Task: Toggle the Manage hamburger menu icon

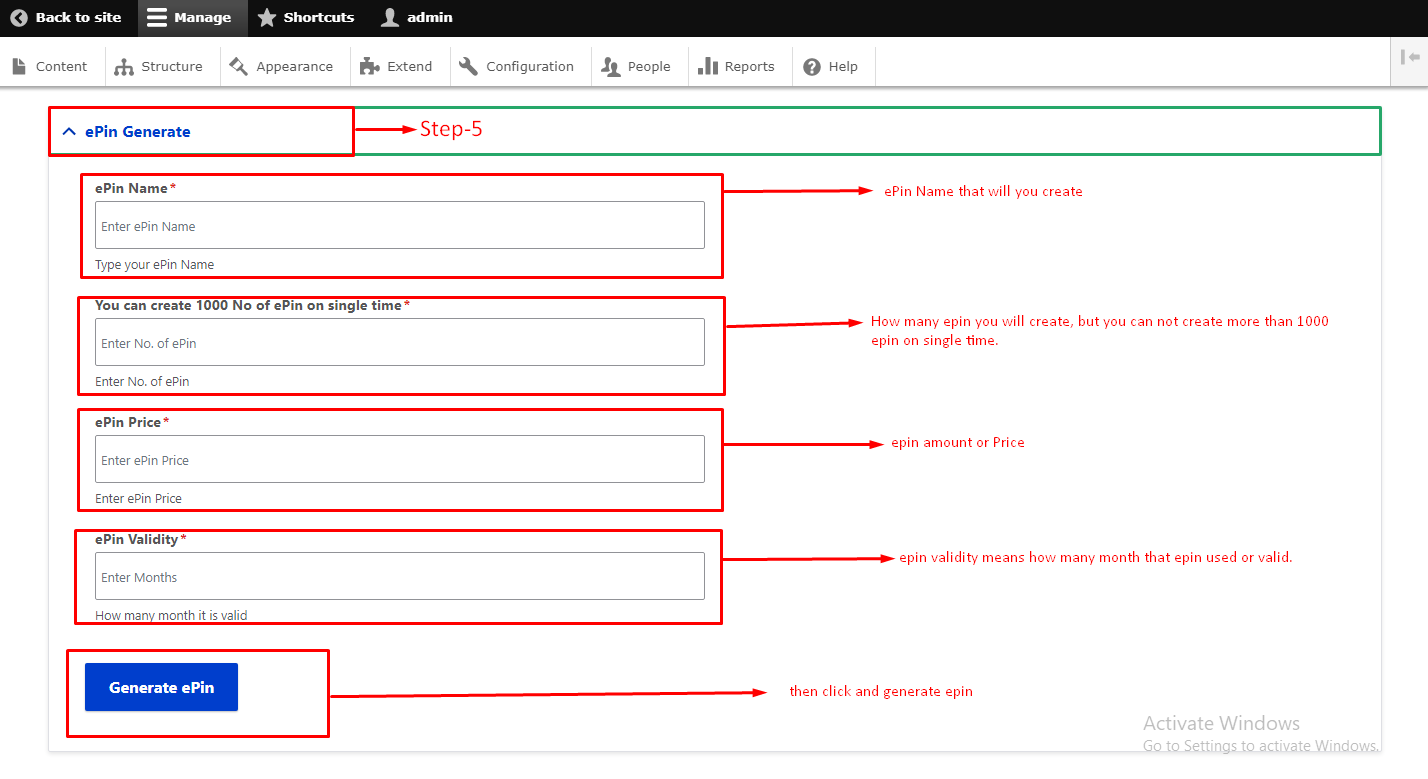Action: tap(157, 18)
